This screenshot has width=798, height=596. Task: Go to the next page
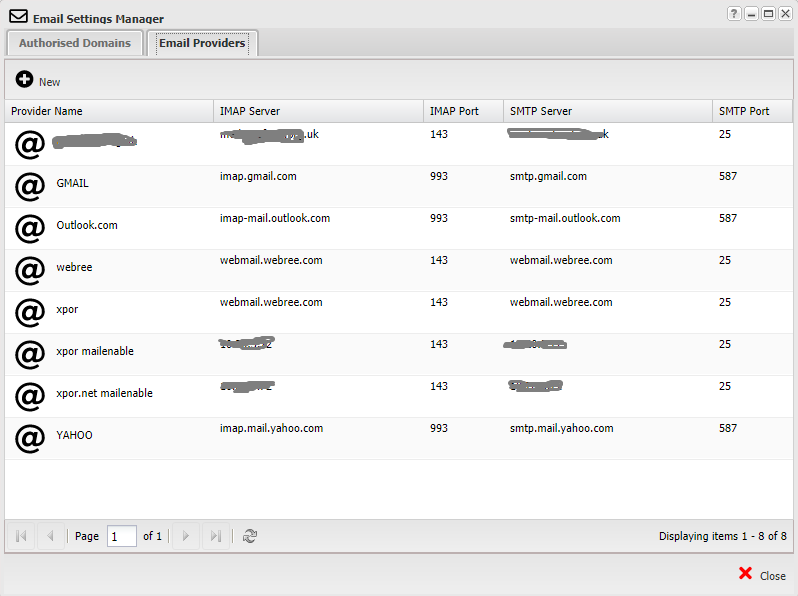(186, 536)
